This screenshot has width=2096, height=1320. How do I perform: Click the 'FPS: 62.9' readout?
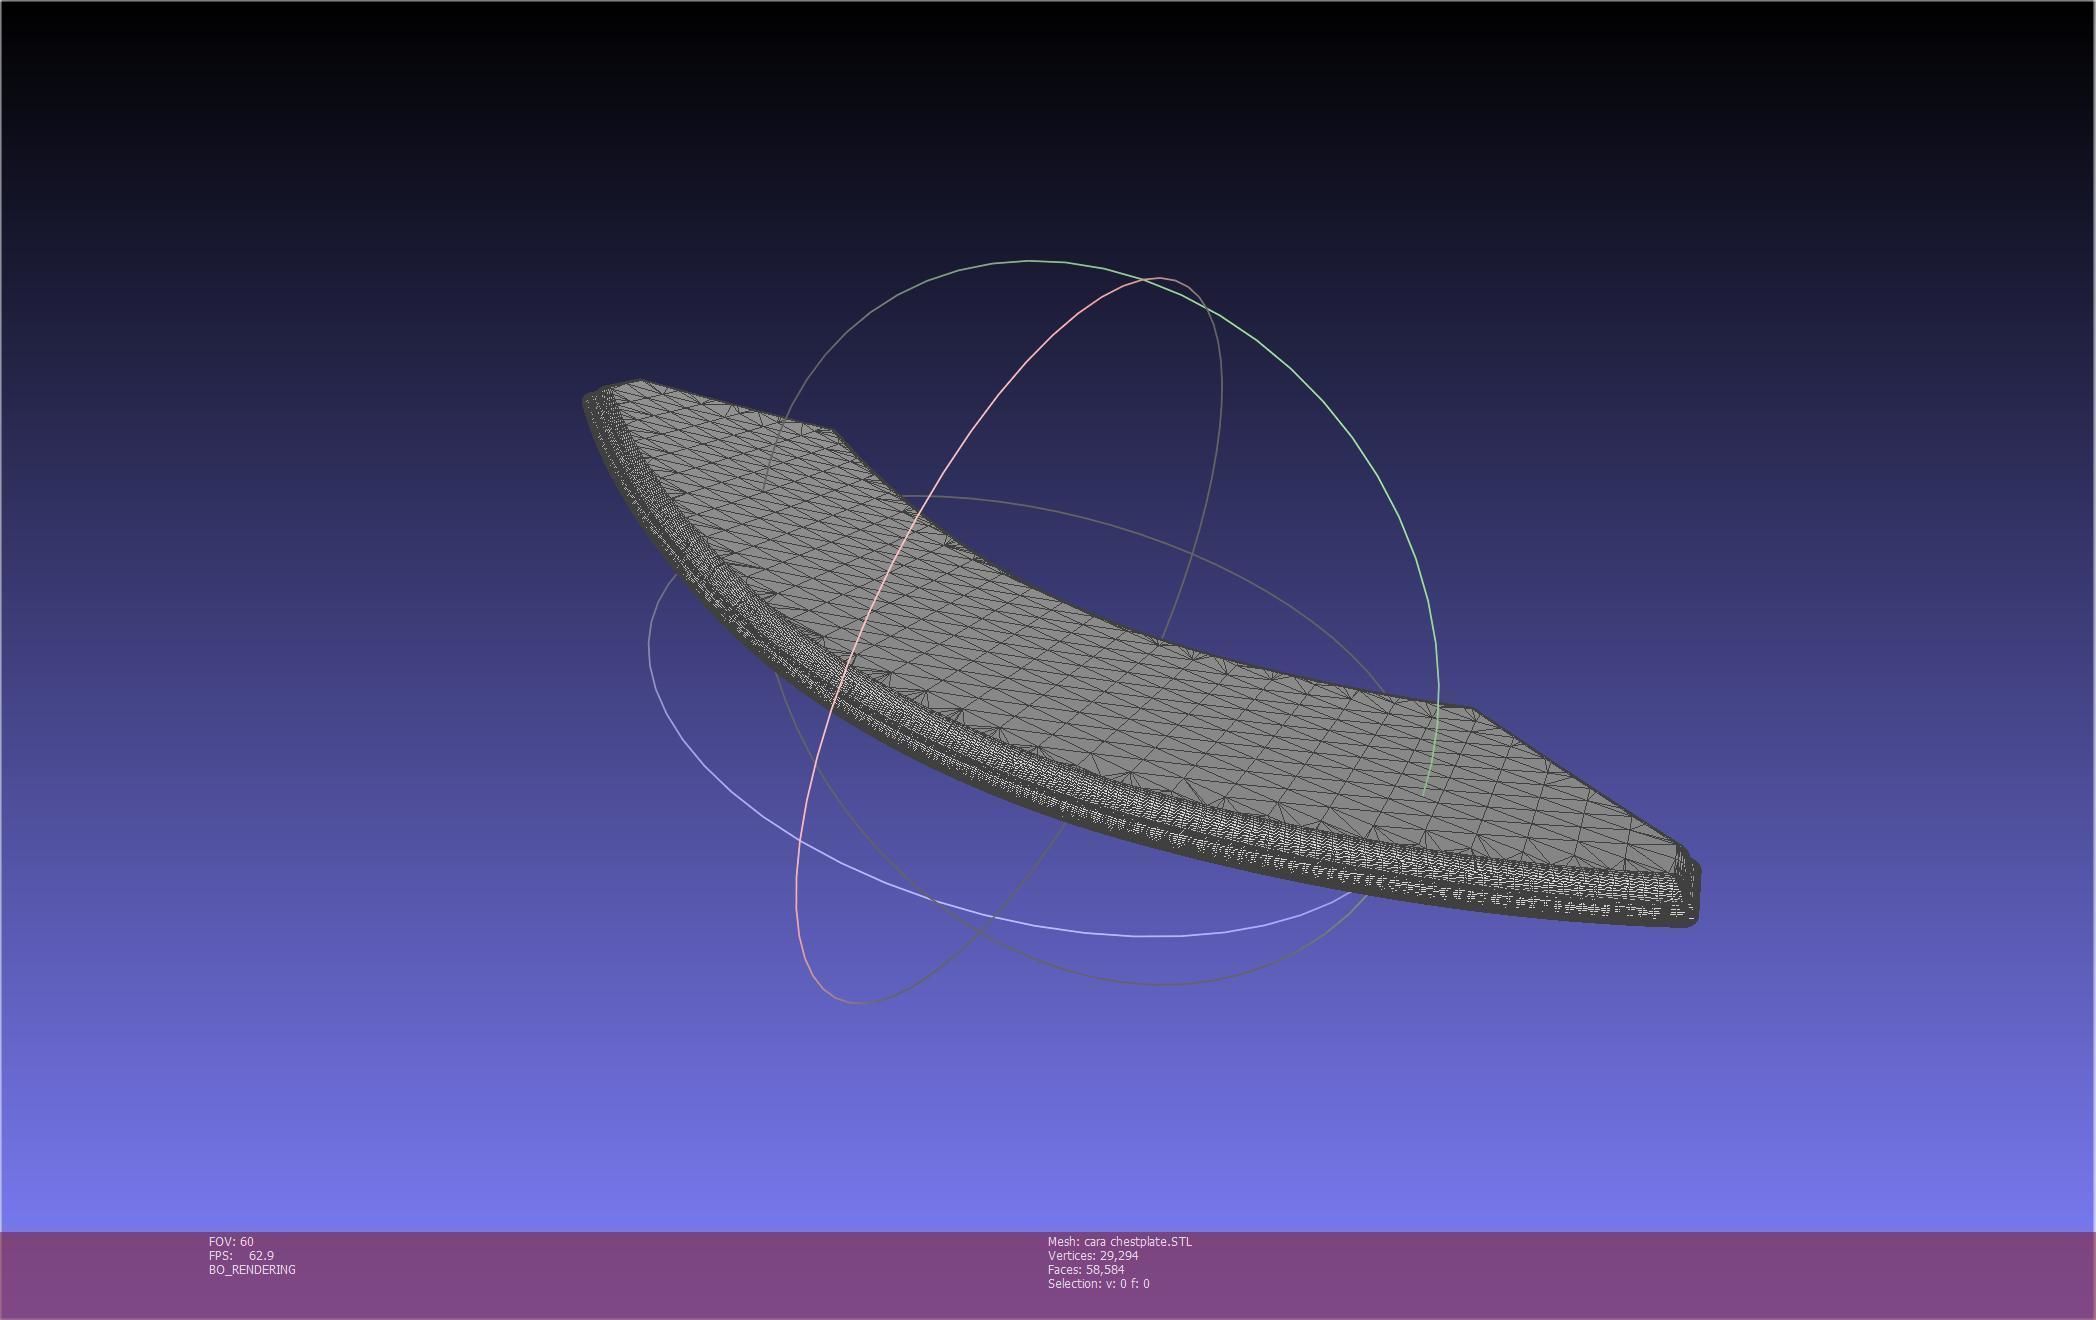241,1255
